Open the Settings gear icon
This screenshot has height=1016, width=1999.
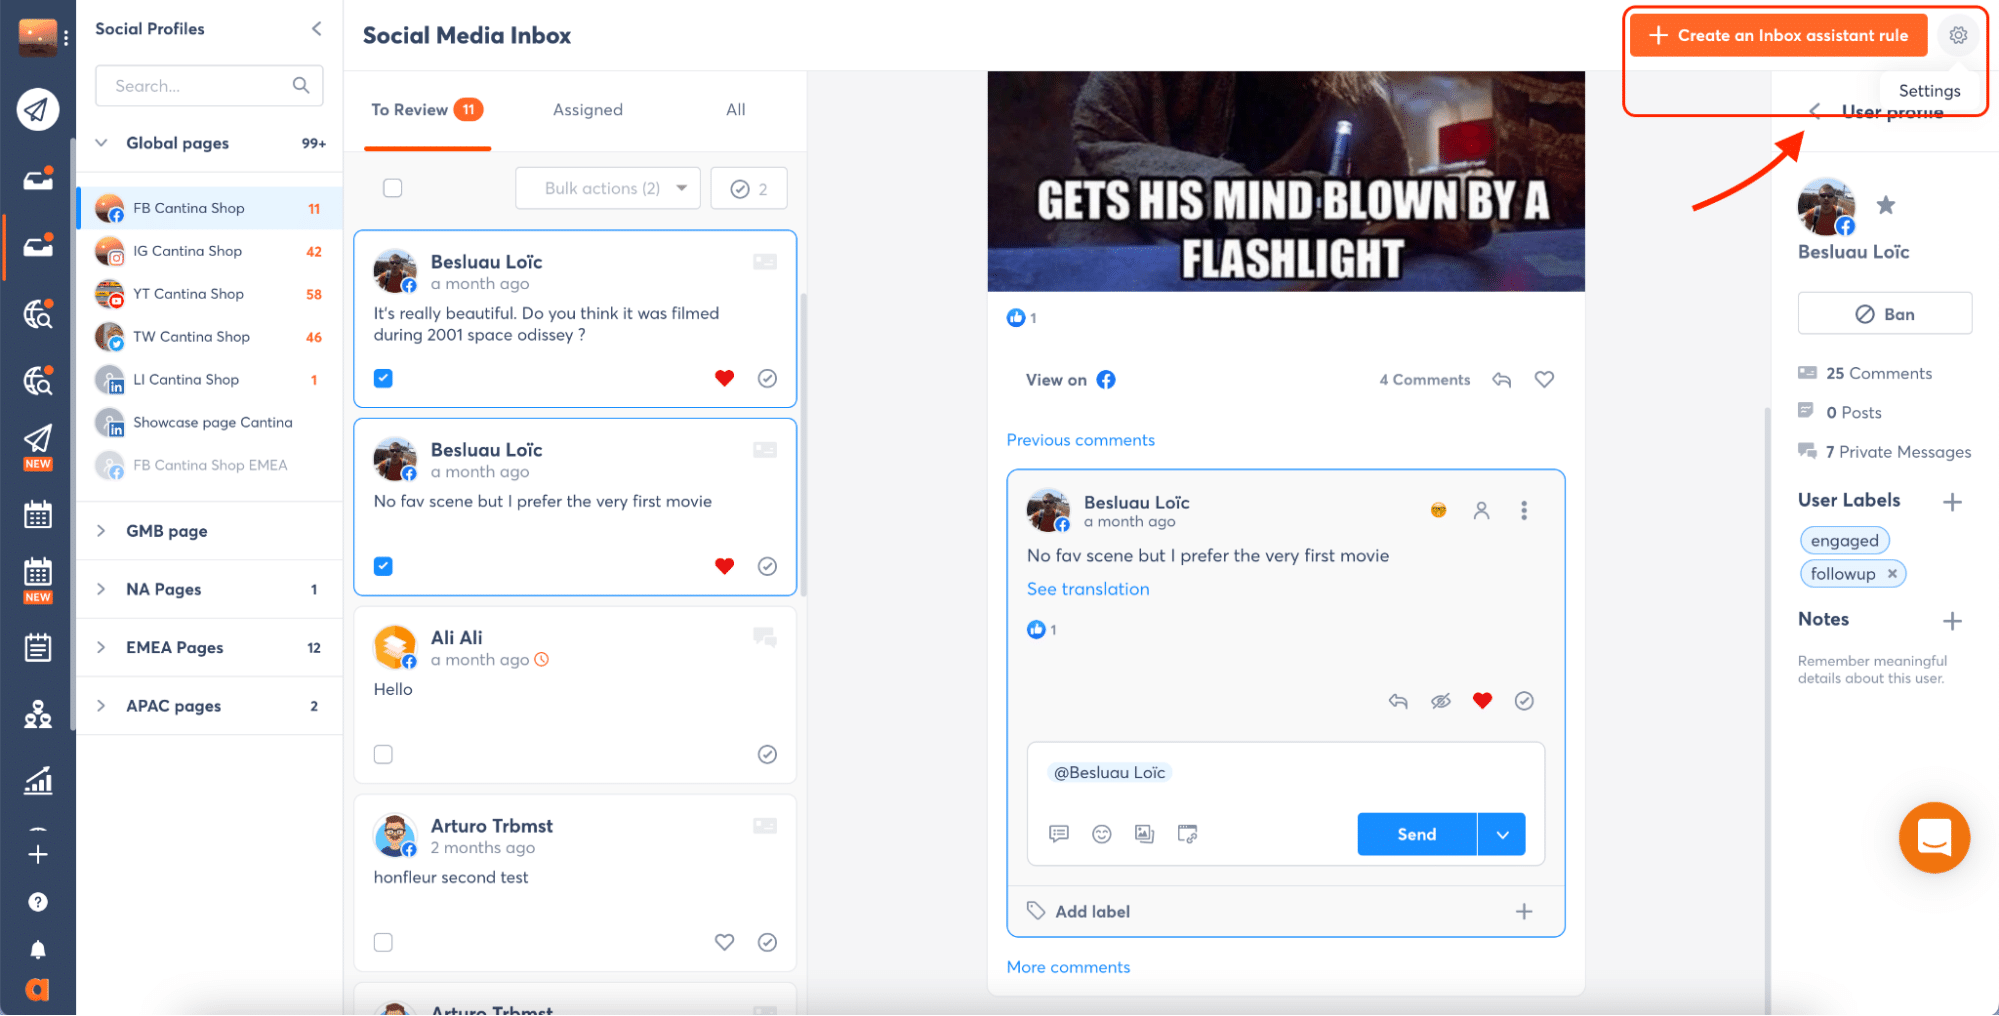click(1957, 35)
